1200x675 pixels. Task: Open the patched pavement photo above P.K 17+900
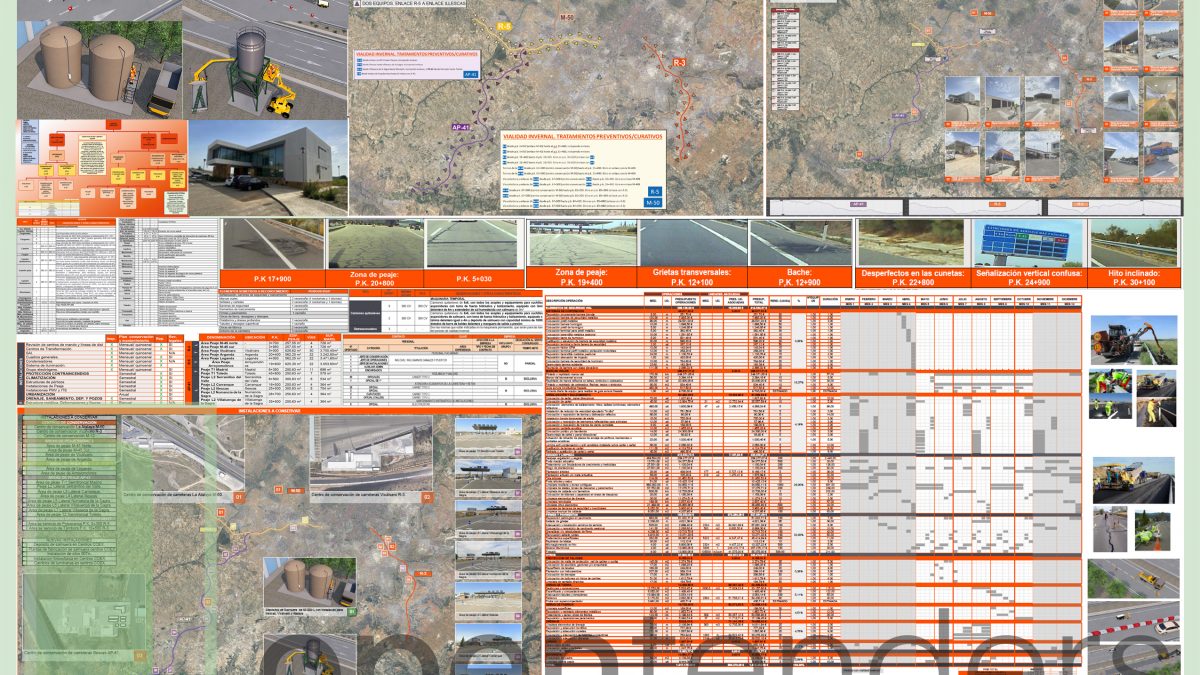[273, 244]
